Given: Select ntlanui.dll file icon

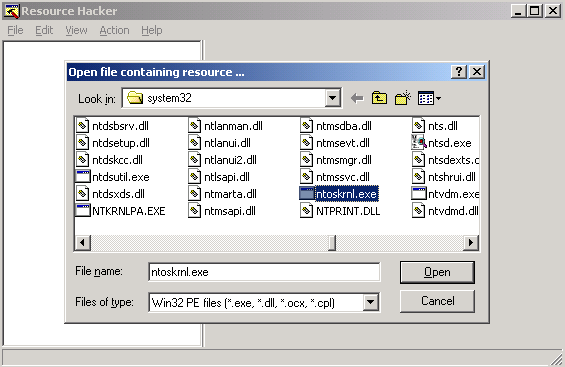Looking at the screenshot, I should pyautogui.click(x=195, y=143).
